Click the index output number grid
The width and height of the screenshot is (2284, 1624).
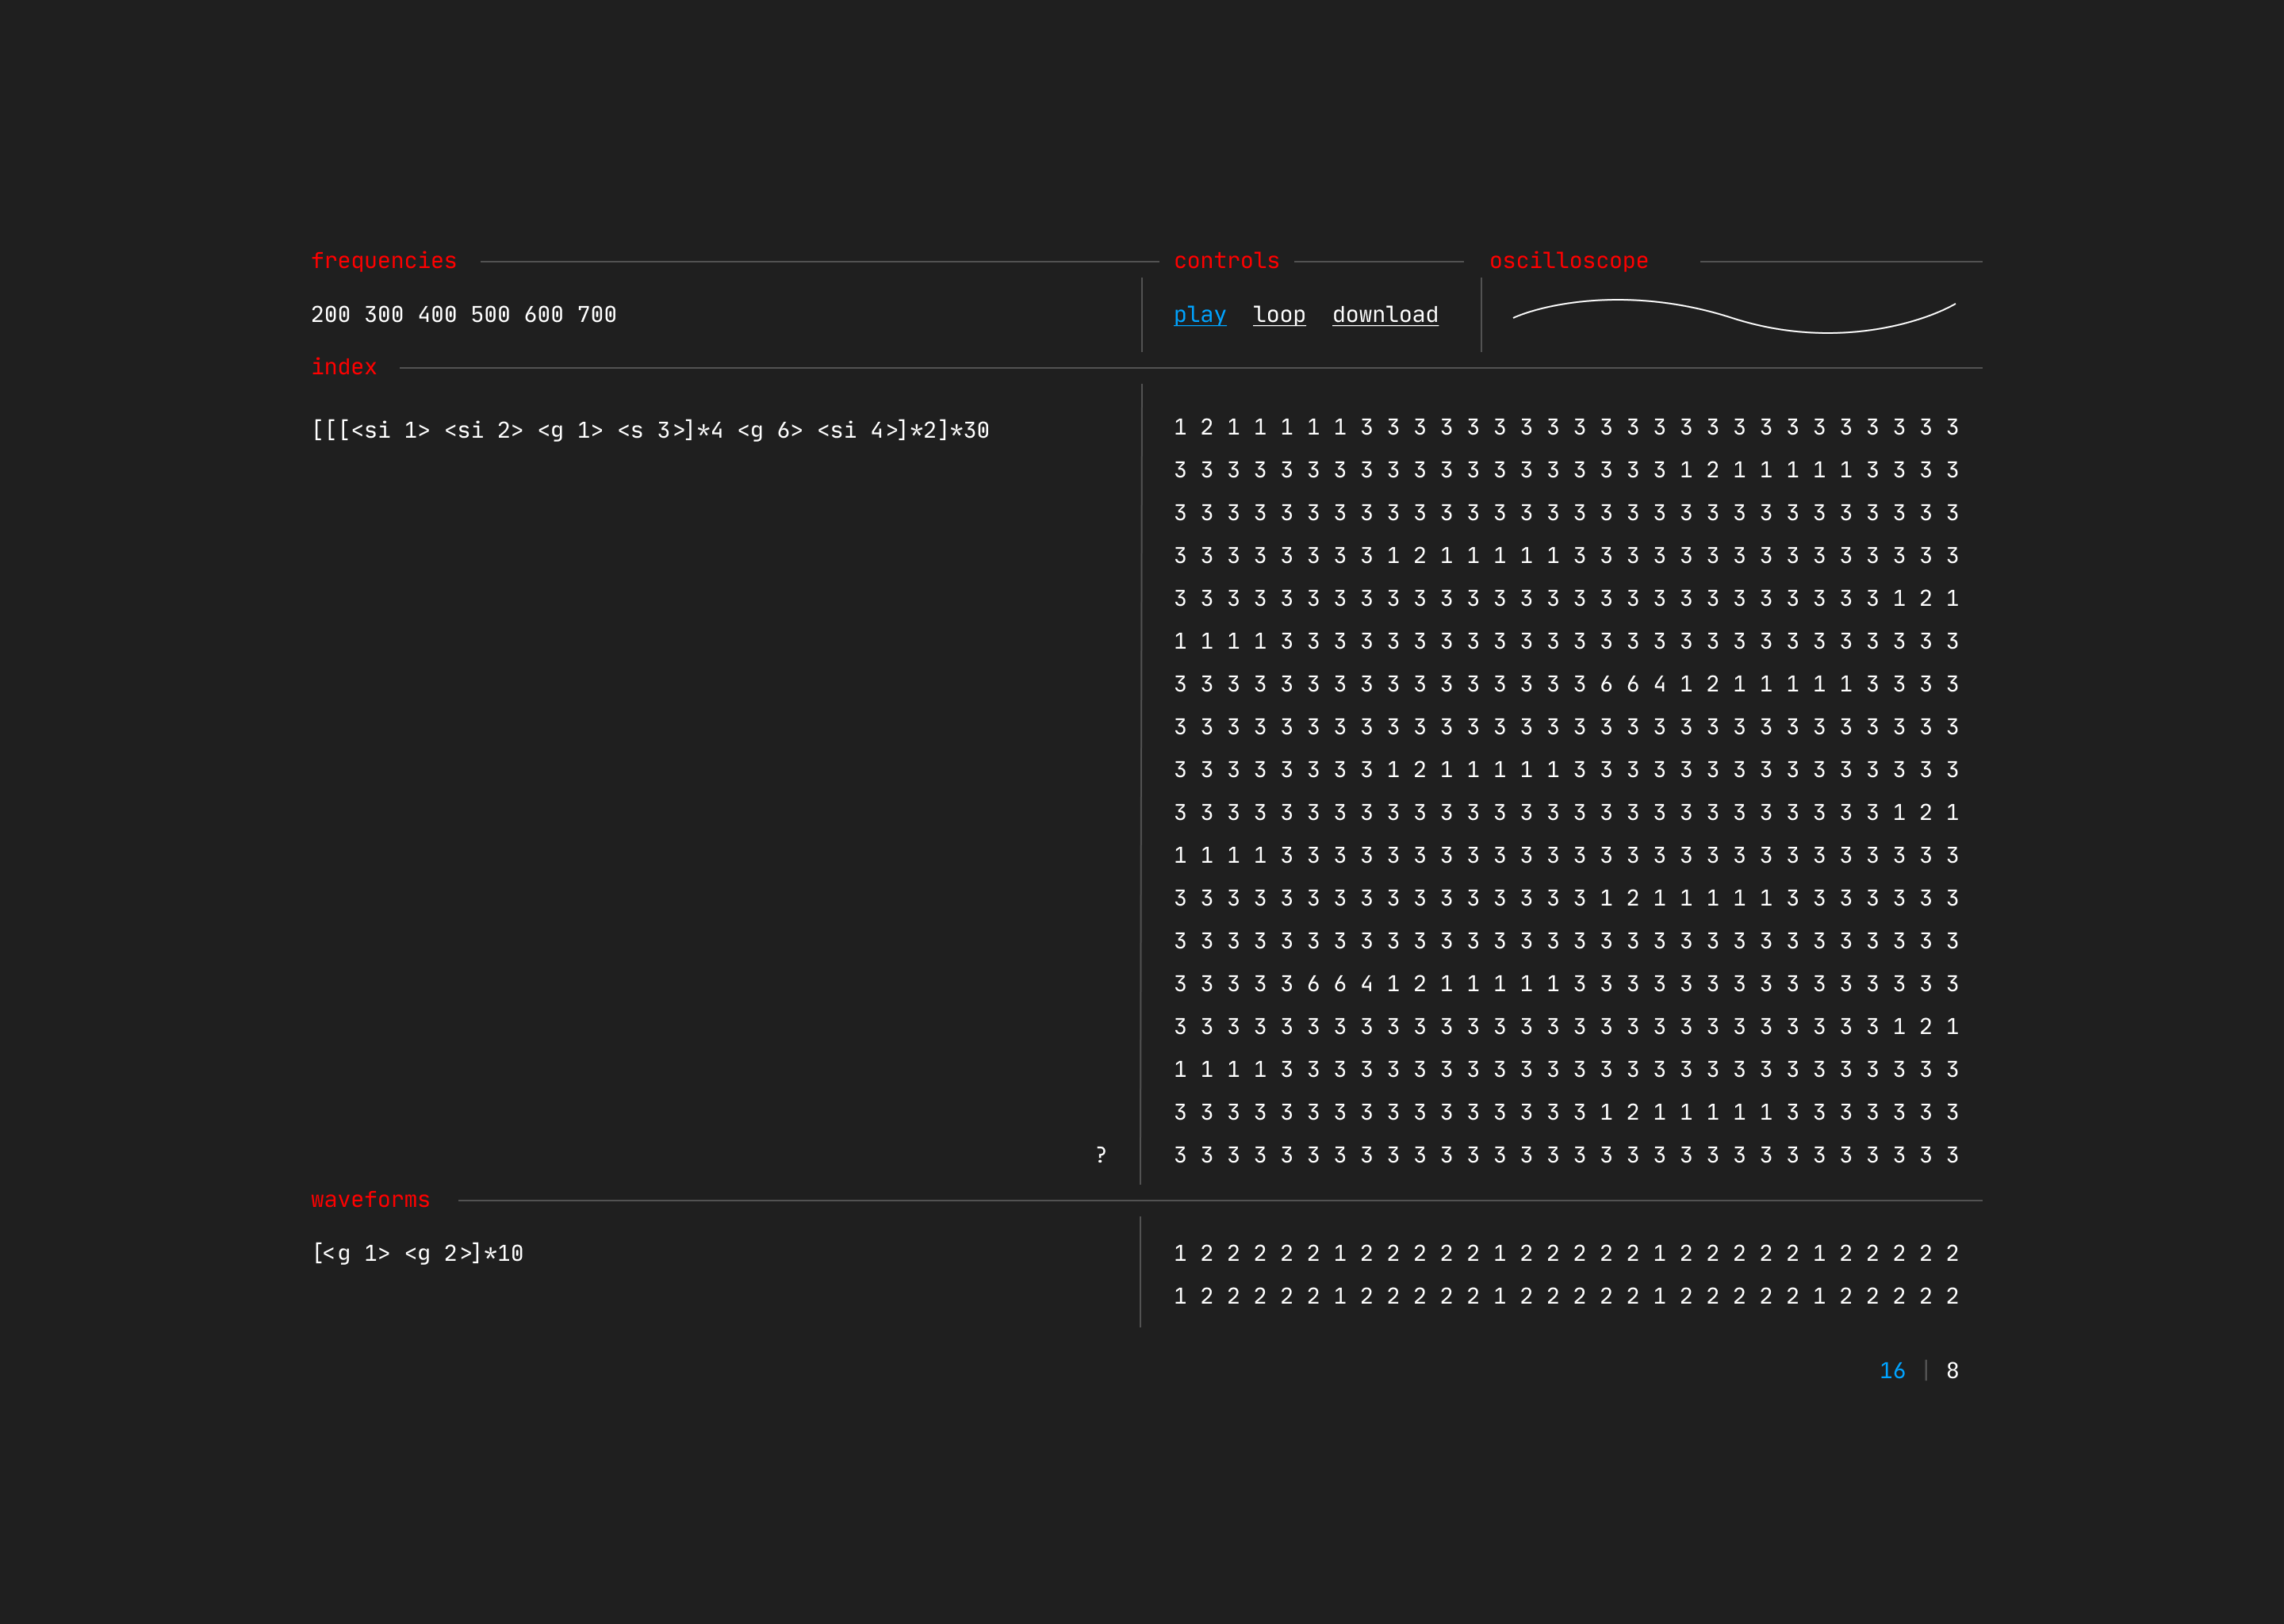1565,790
